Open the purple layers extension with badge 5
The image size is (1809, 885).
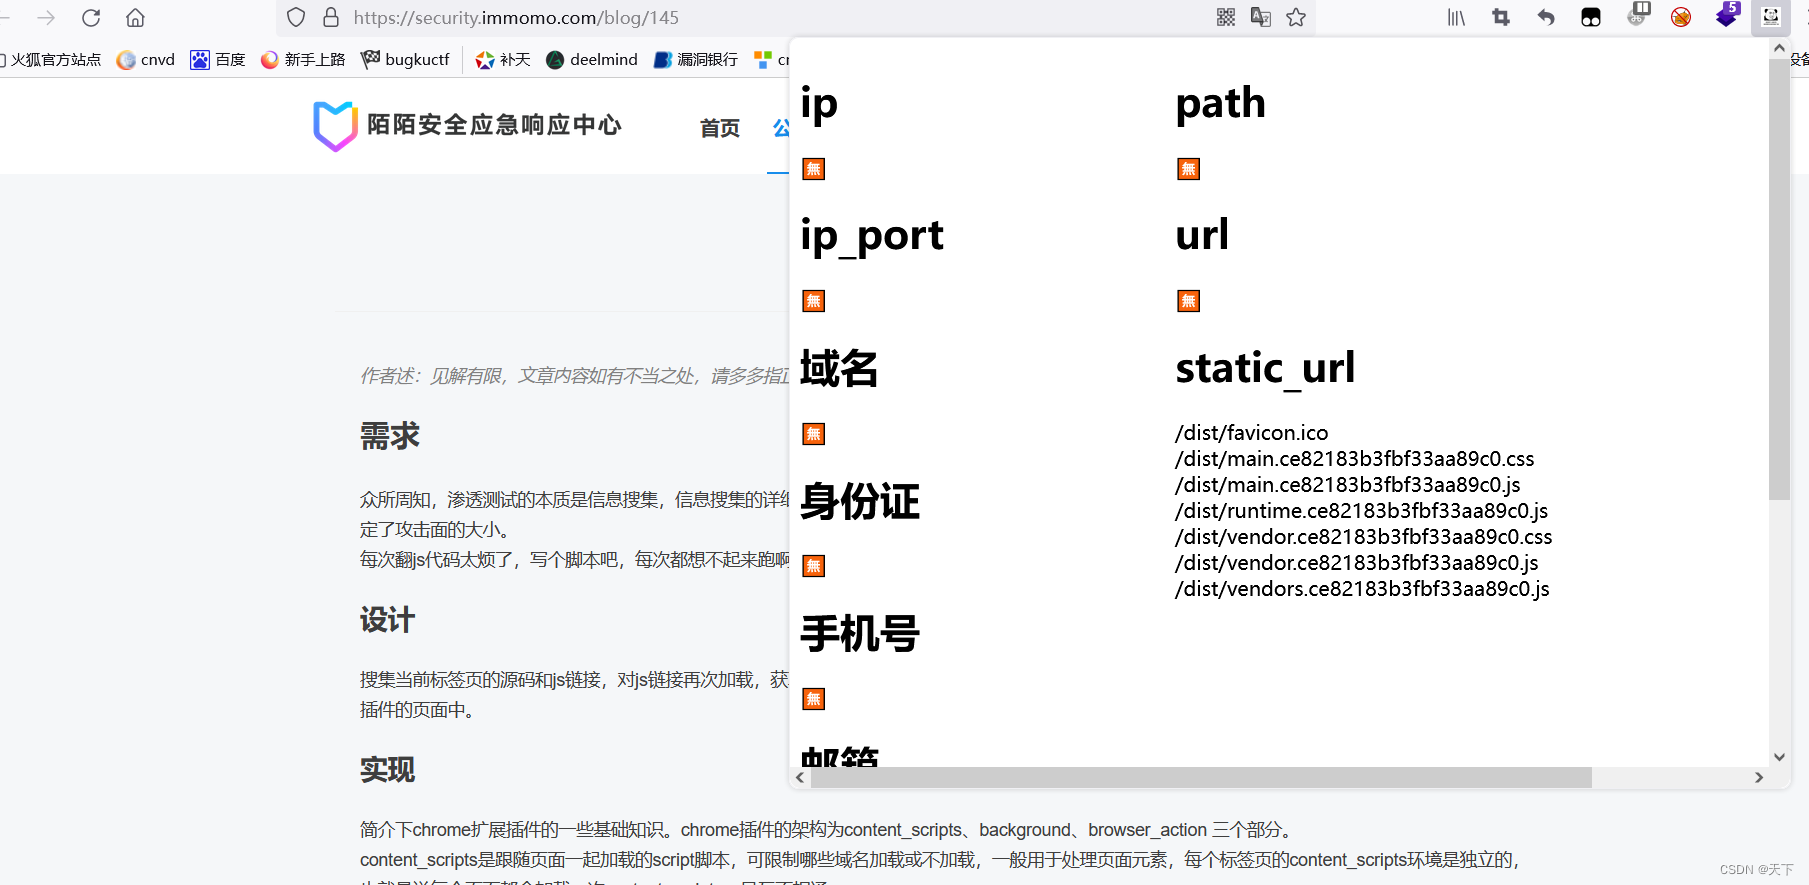(1727, 15)
